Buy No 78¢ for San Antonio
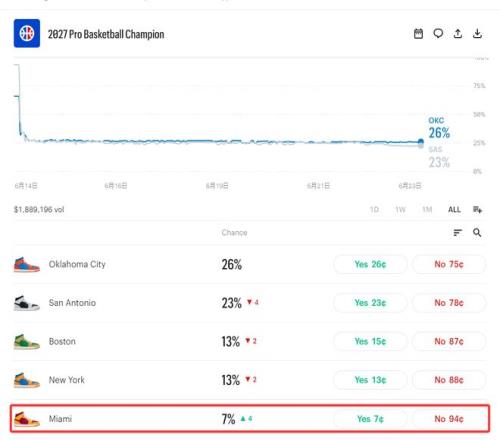The image size is (500, 440). click(x=449, y=303)
